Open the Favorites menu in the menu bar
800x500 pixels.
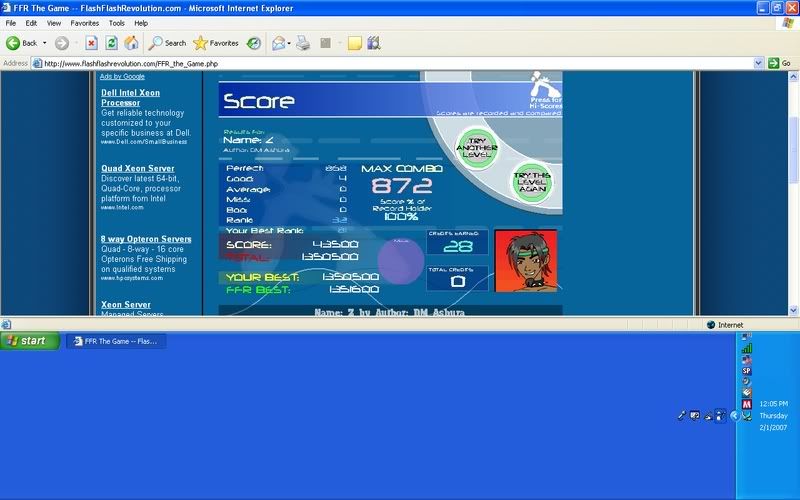pyautogui.click(x=84, y=22)
